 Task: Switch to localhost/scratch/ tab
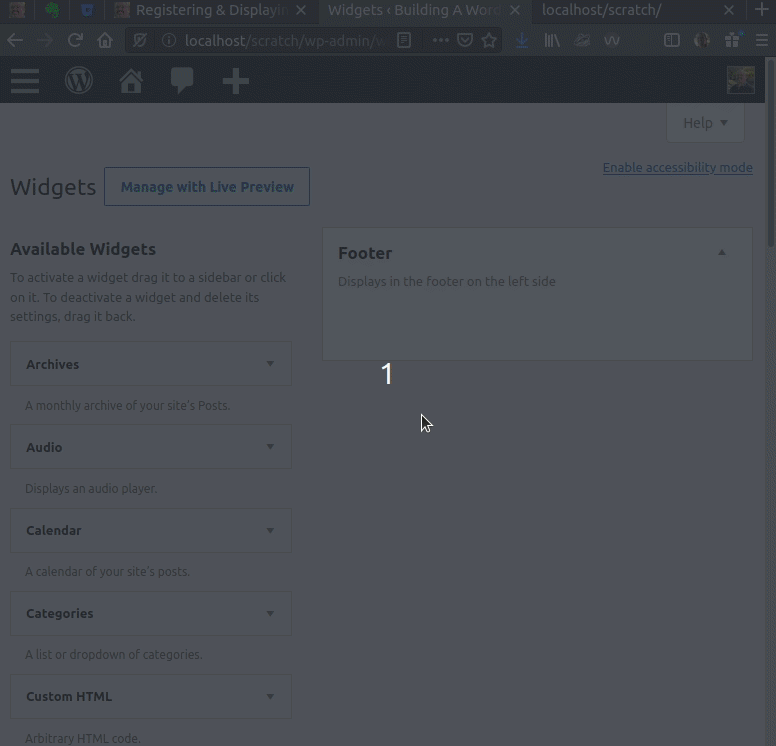(601, 10)
